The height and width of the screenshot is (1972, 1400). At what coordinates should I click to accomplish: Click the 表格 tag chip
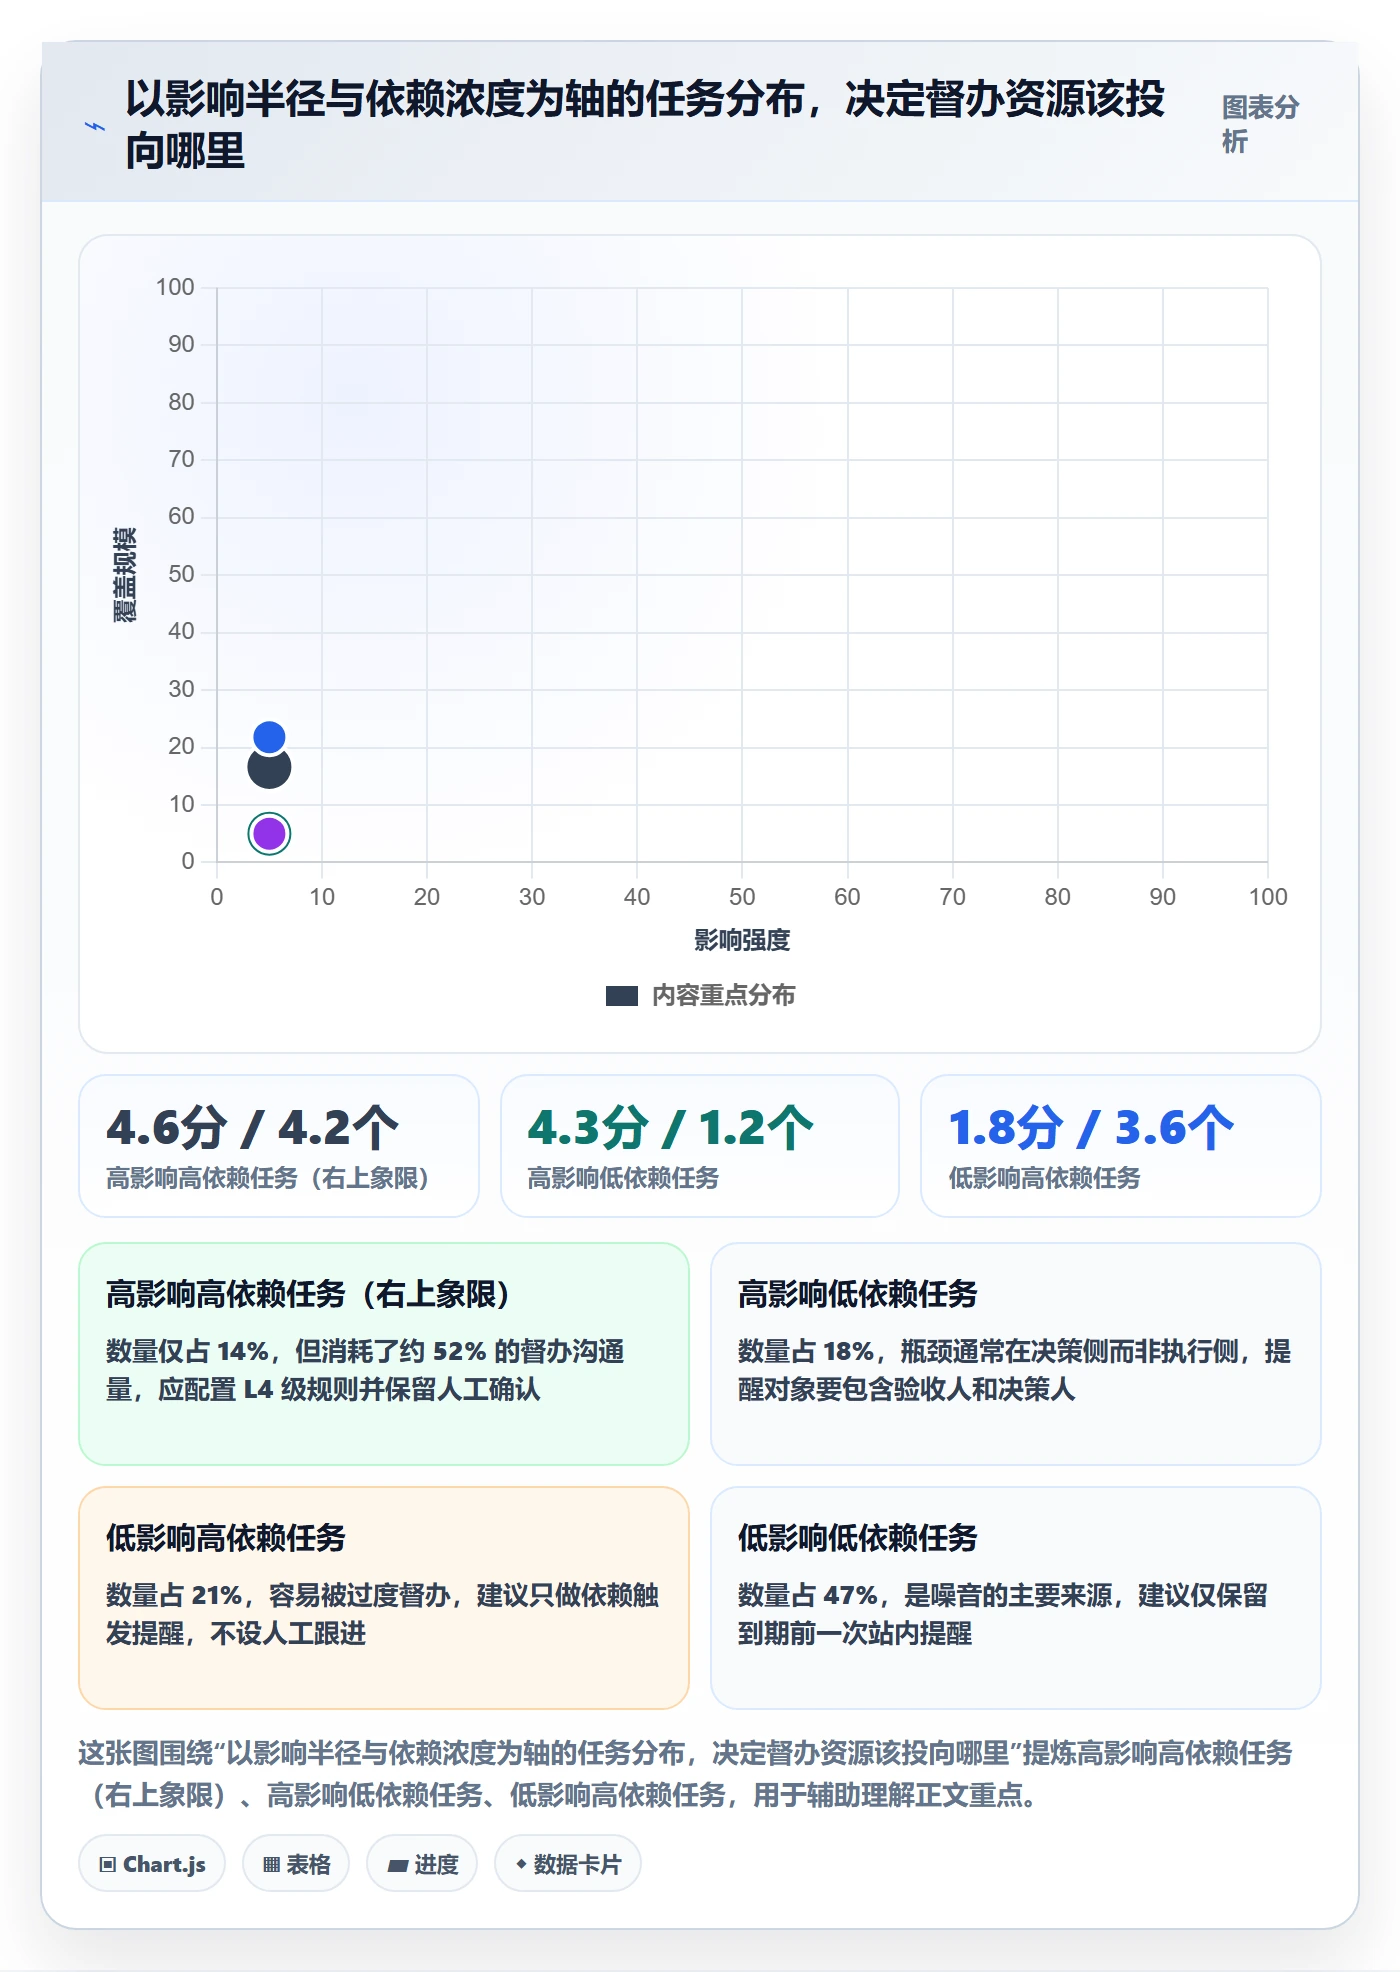click(x=296, y=1864)
